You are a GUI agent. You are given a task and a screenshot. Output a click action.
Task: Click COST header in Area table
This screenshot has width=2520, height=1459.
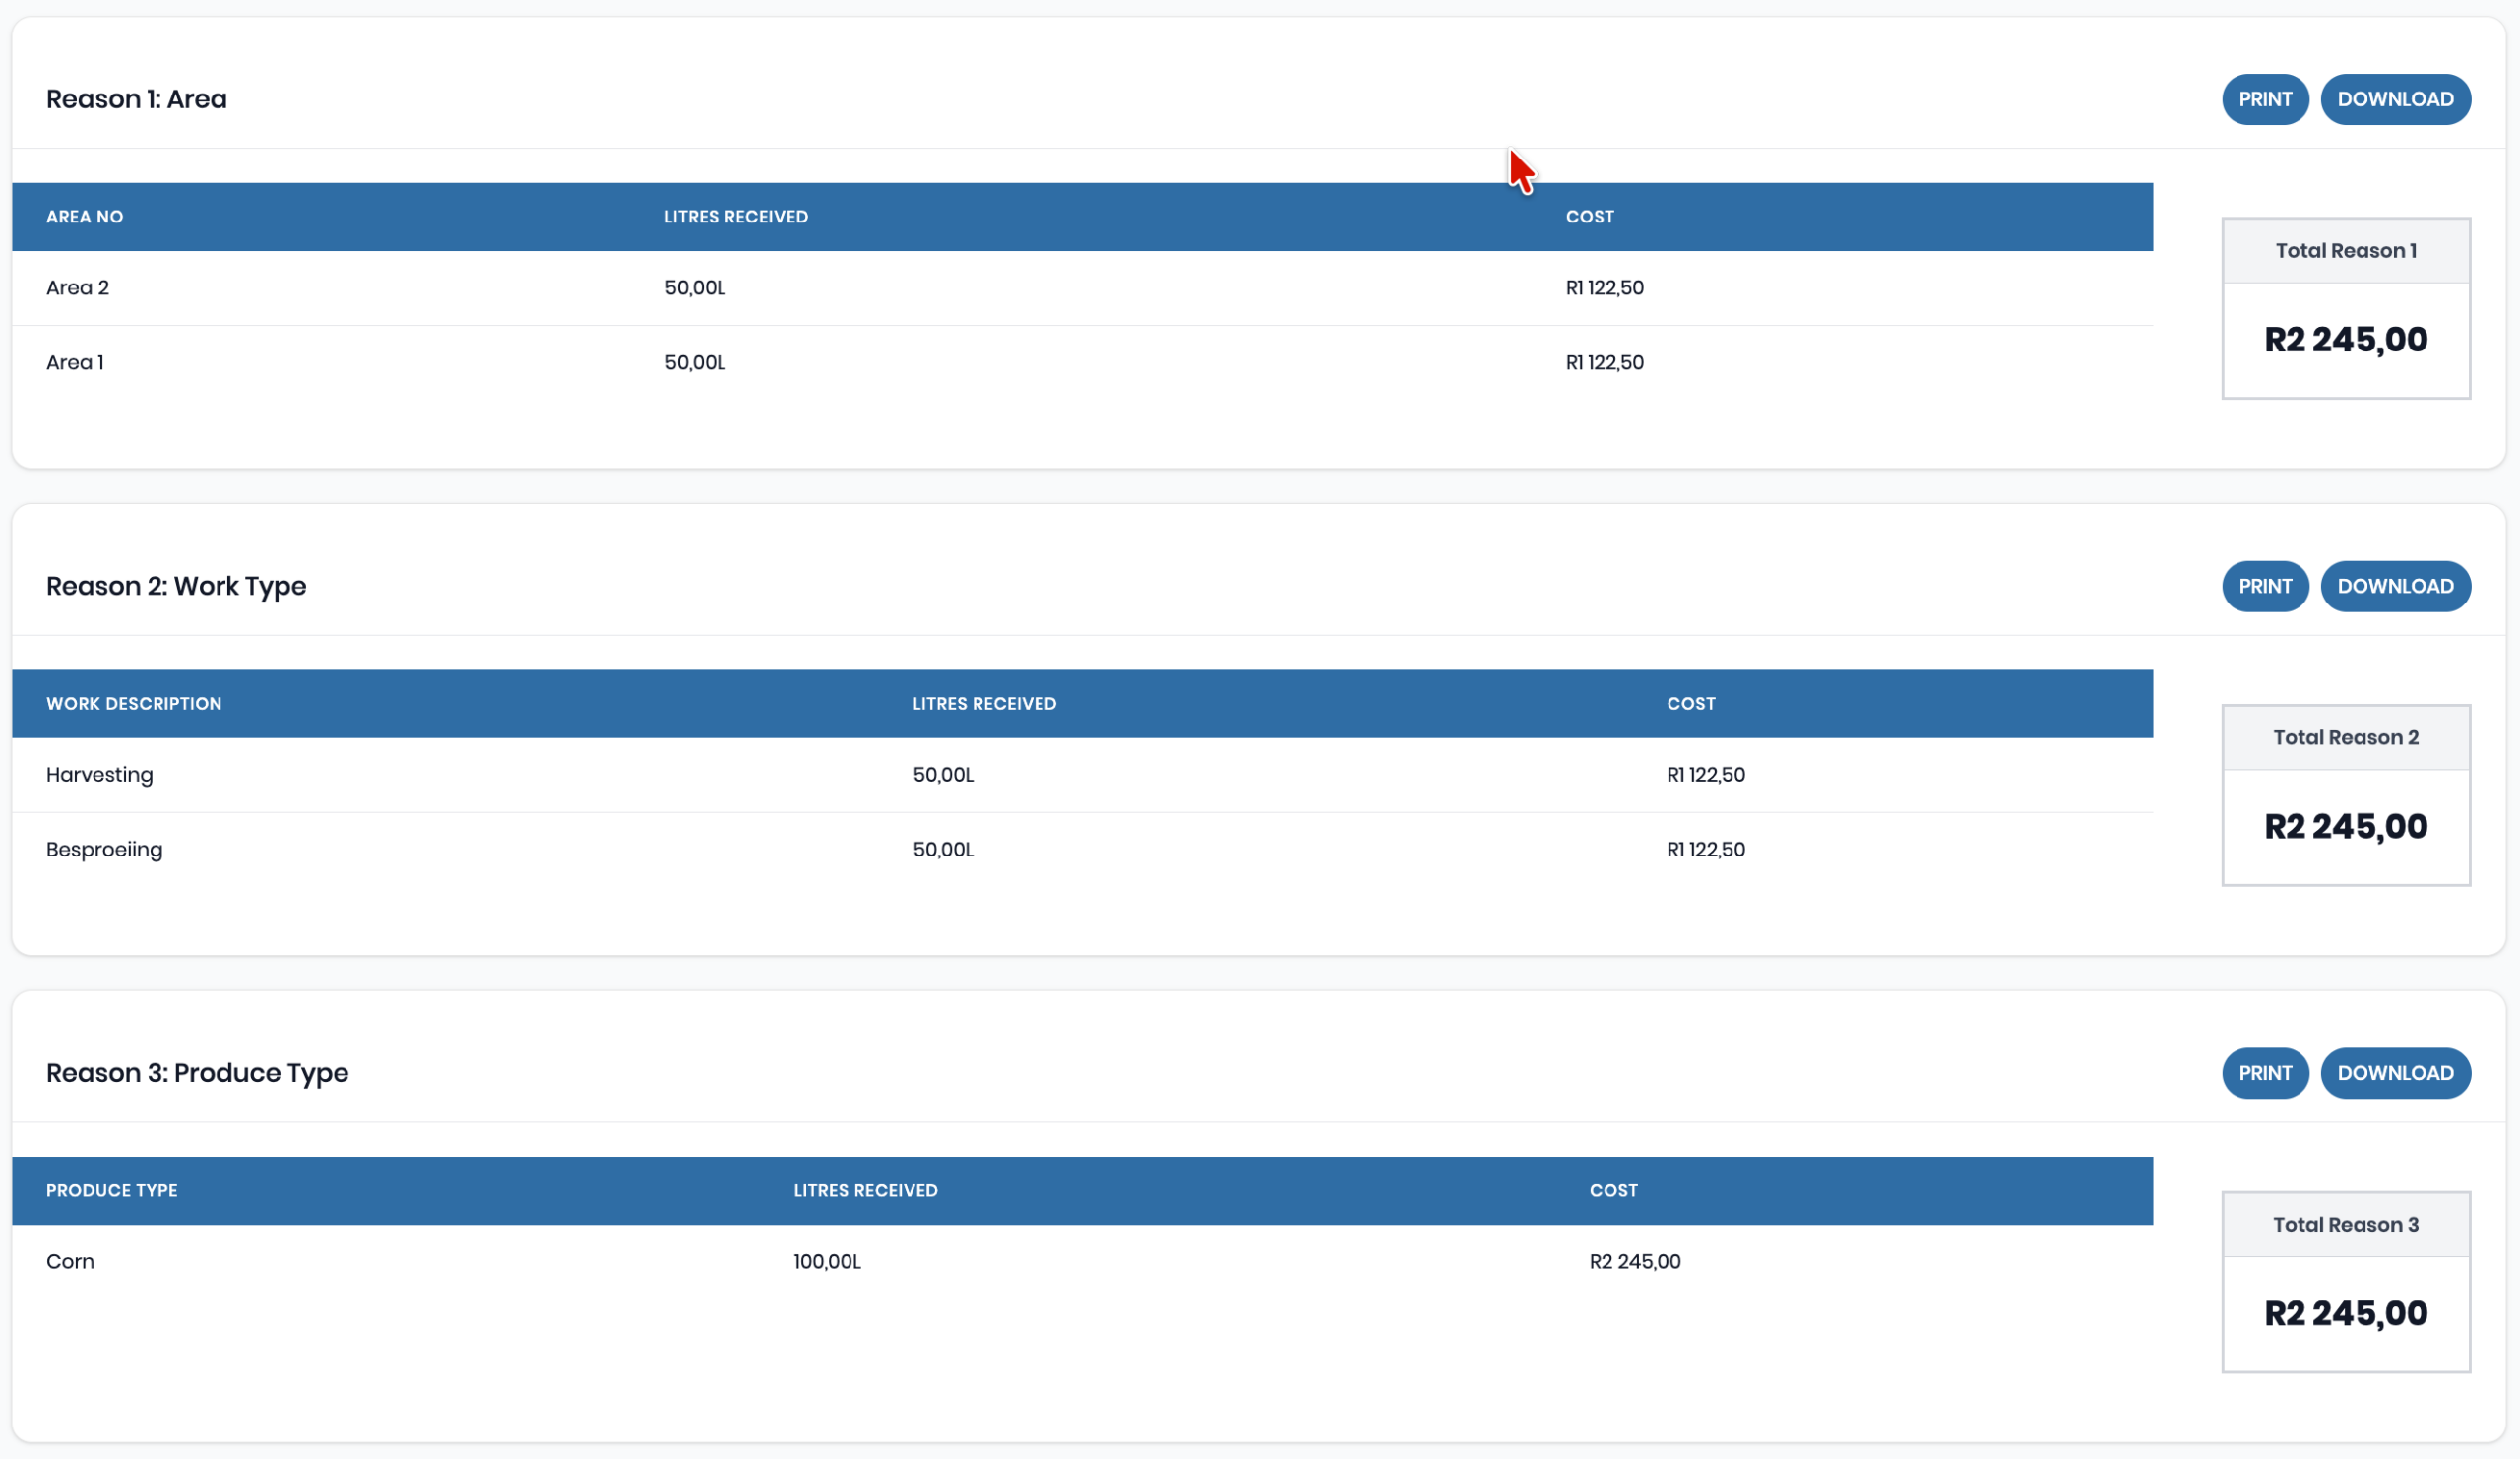1589,217
